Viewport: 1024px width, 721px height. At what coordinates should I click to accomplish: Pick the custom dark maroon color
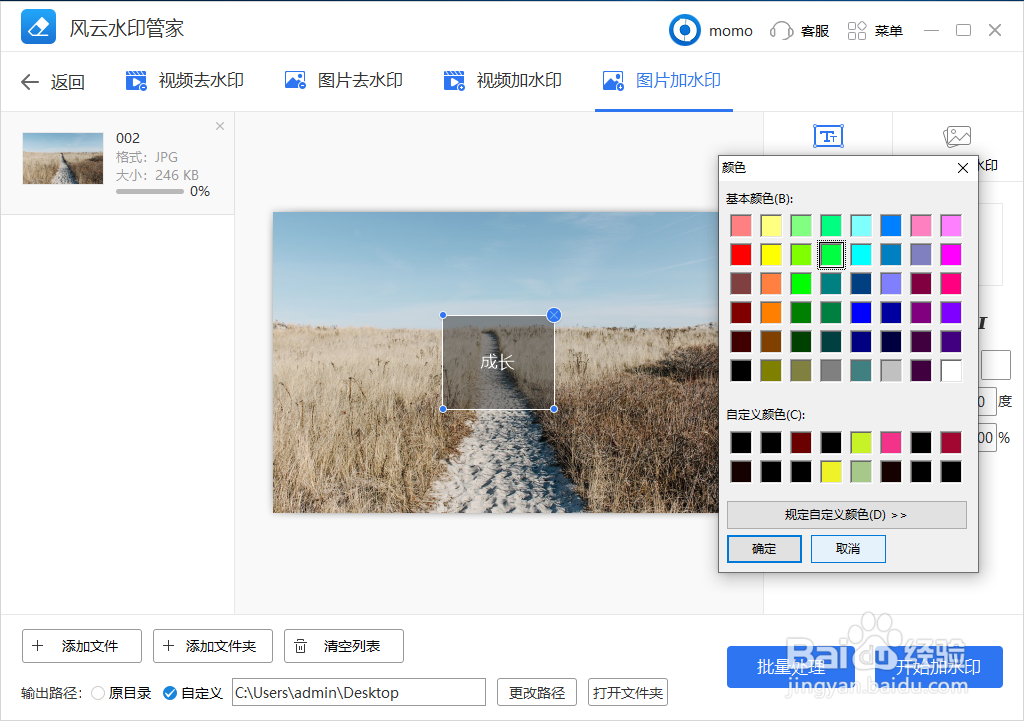tap(801, 442)
